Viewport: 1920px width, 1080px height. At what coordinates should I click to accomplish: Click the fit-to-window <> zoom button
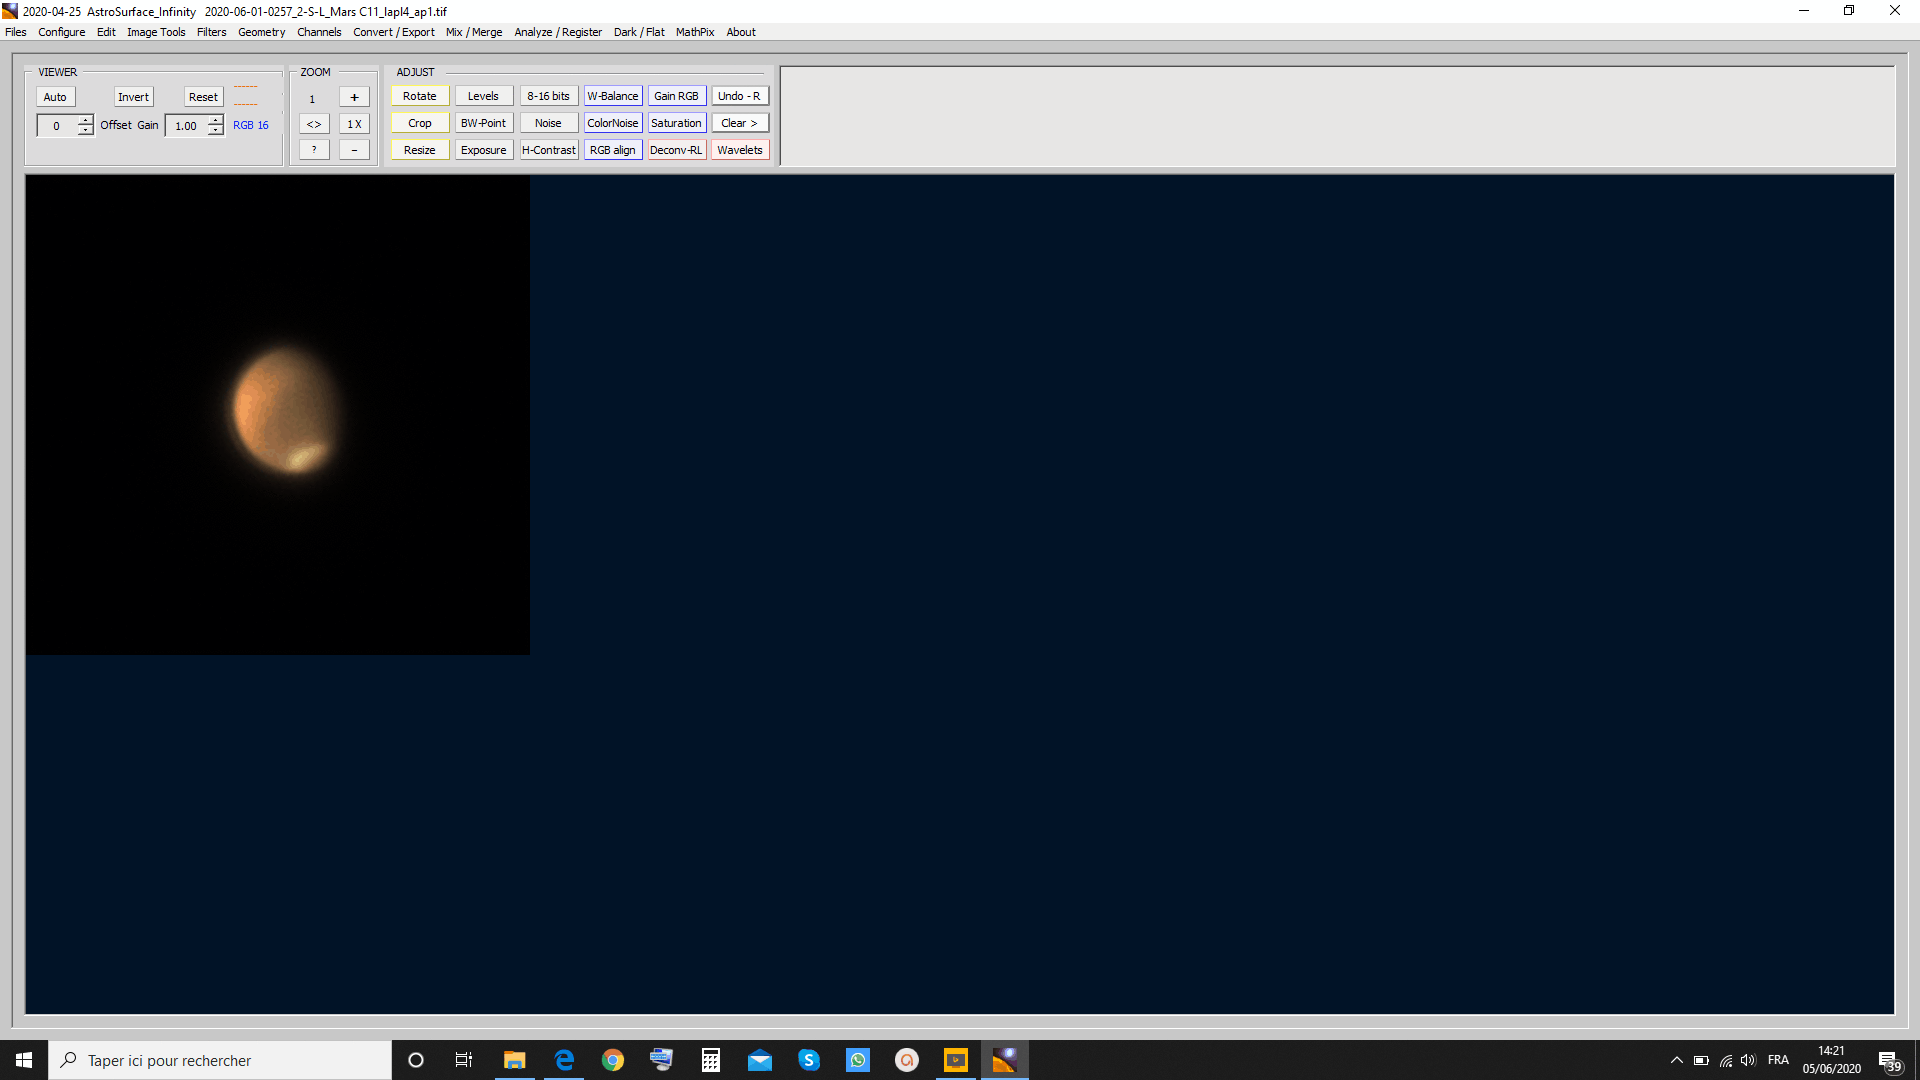[314, 124]
